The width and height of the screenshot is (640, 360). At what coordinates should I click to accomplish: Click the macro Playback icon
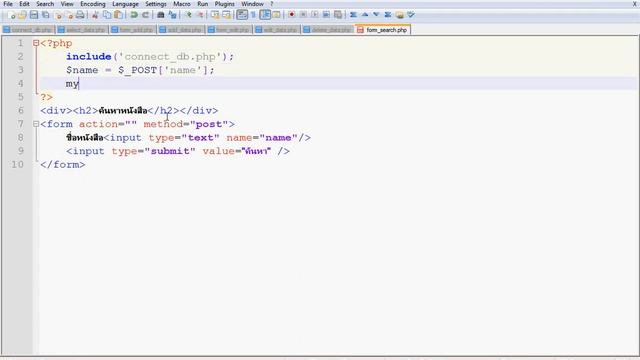click(x=315, y=15)
